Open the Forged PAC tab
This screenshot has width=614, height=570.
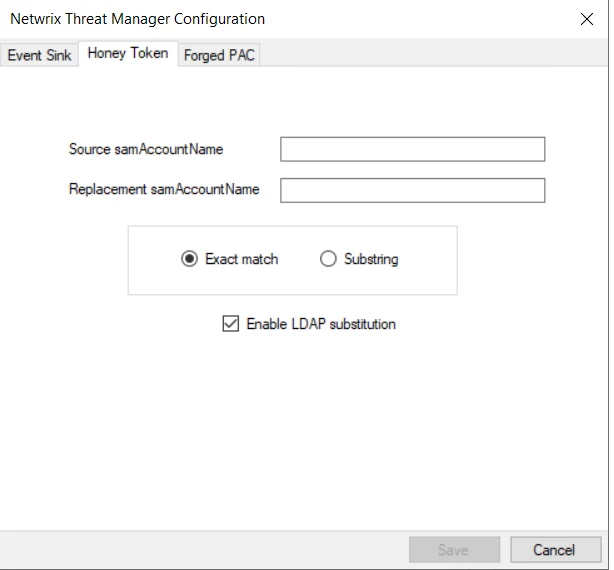pyautogui.click(x=219, y=55)
